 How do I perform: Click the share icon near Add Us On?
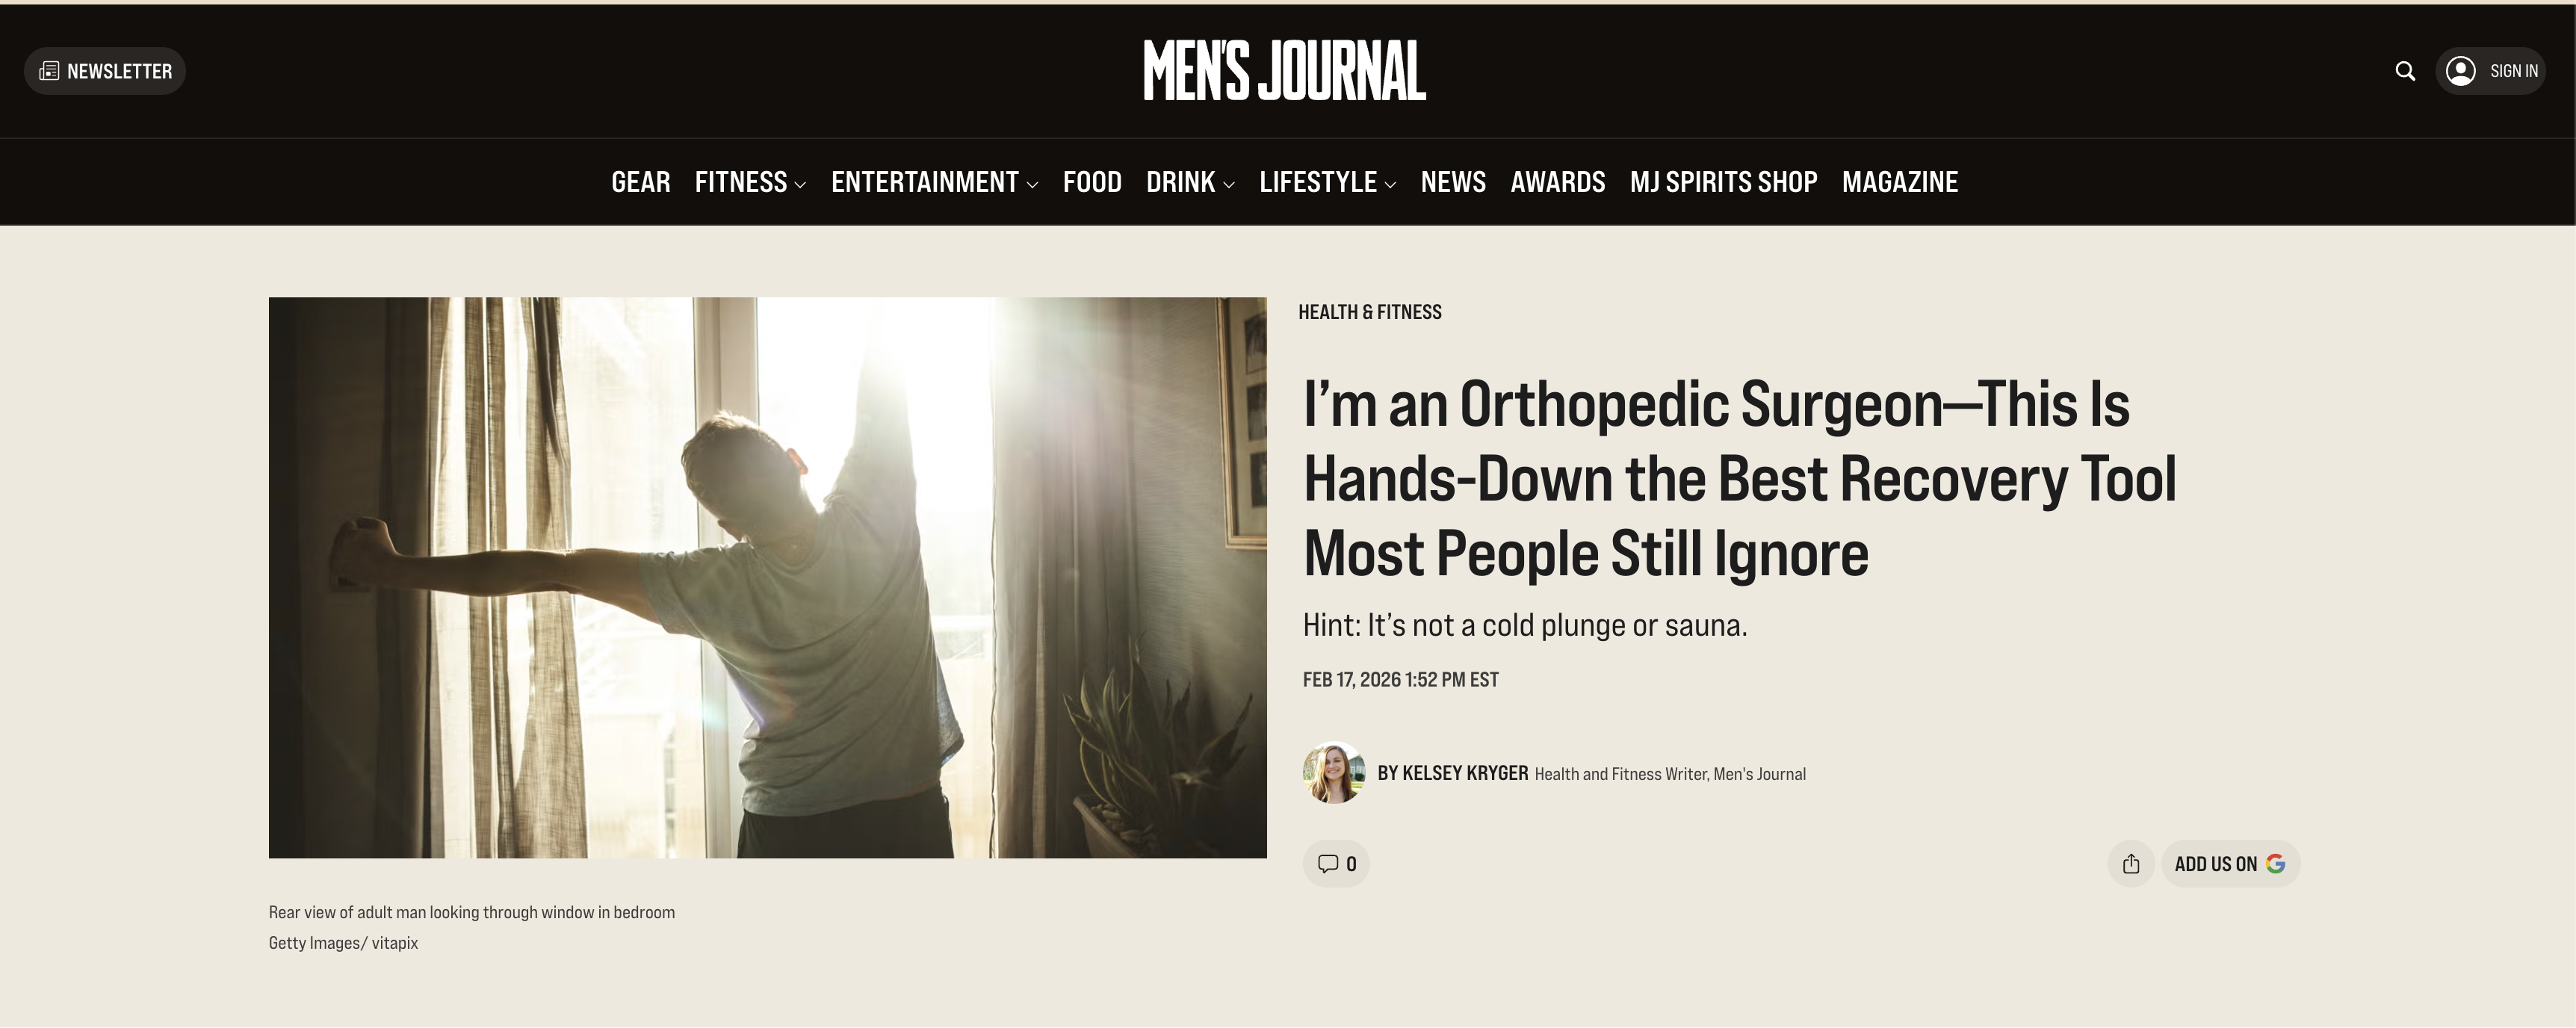click(2131, 863)
